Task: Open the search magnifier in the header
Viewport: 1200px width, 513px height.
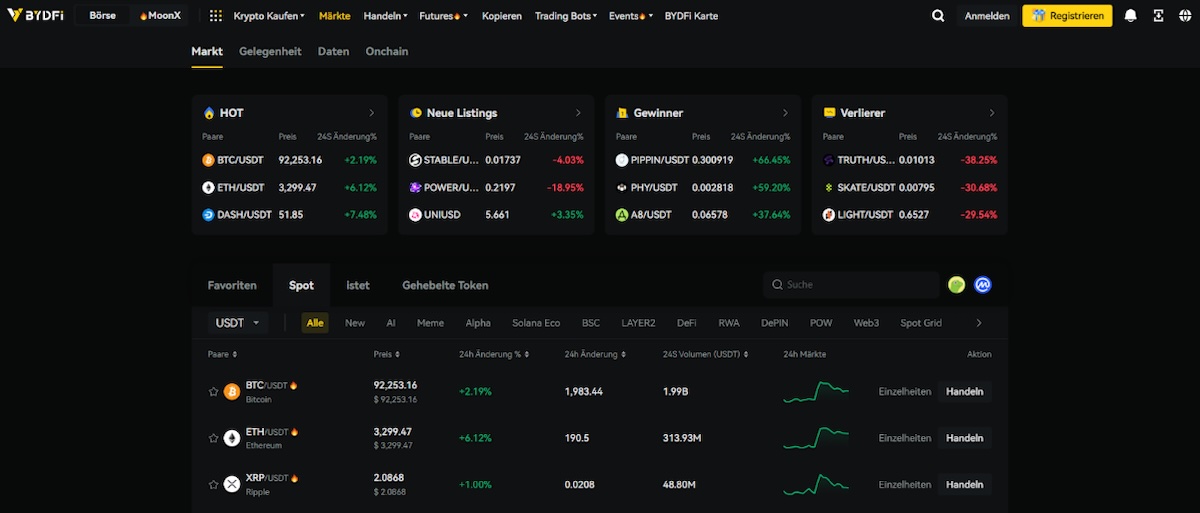Action: [938, 16]
